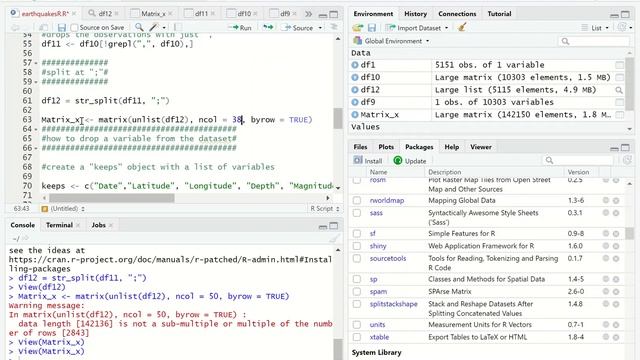Open the Plots tab

coord(386,147)
